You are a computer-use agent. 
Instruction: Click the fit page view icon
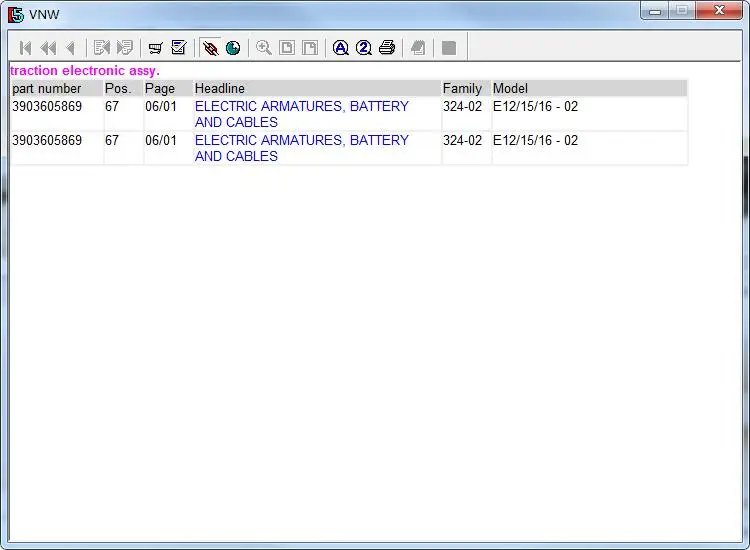tap(287, 48)
